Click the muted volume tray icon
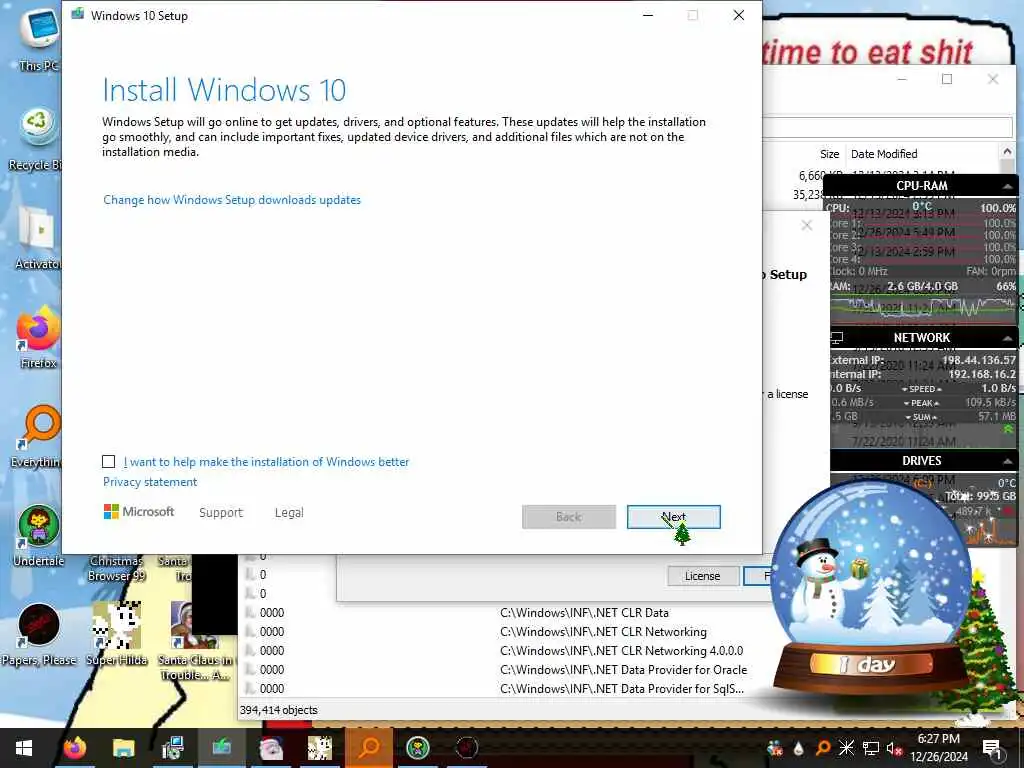The image size is (1024, 768). [894, 748]
